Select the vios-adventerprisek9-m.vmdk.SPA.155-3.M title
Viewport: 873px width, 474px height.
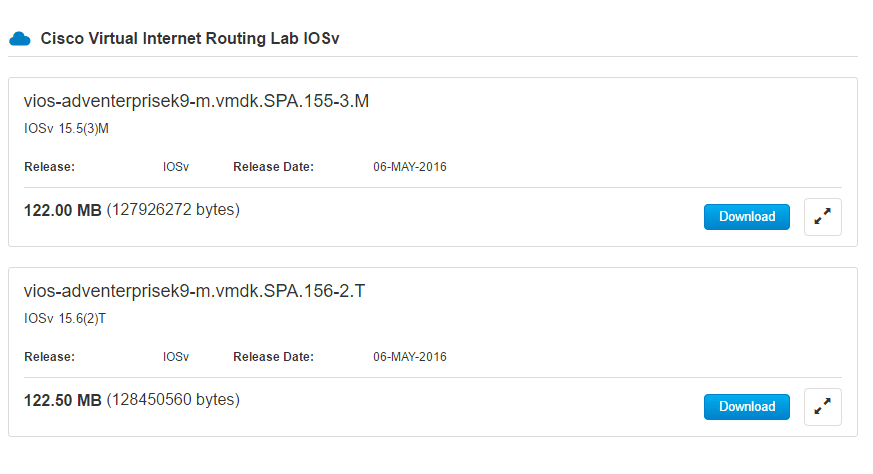click(x=197, y=102)
